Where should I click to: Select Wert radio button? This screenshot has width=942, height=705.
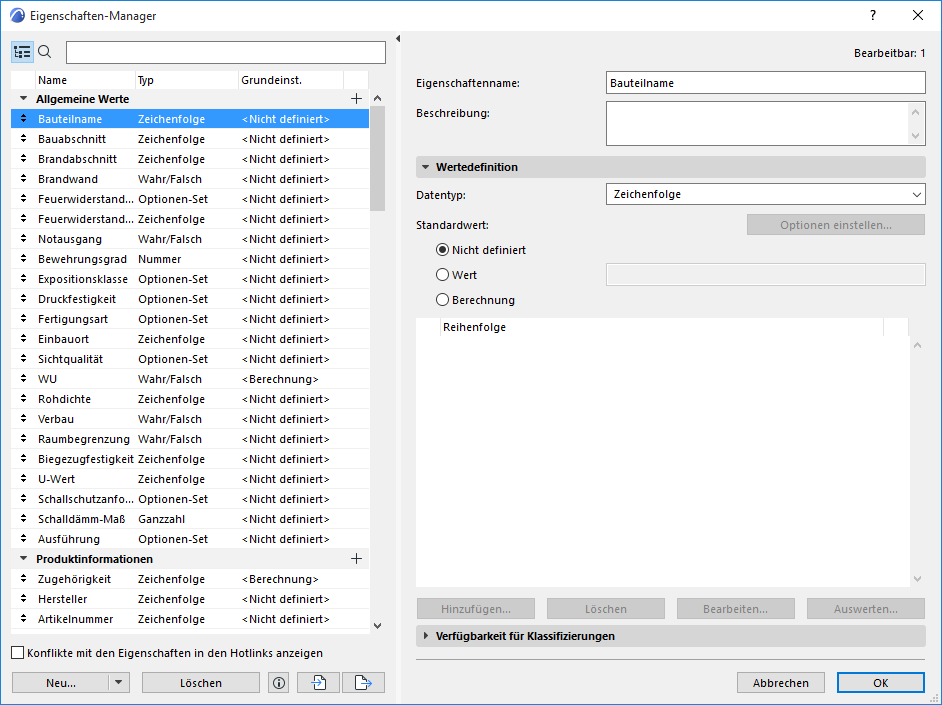(x=443, y=275)
